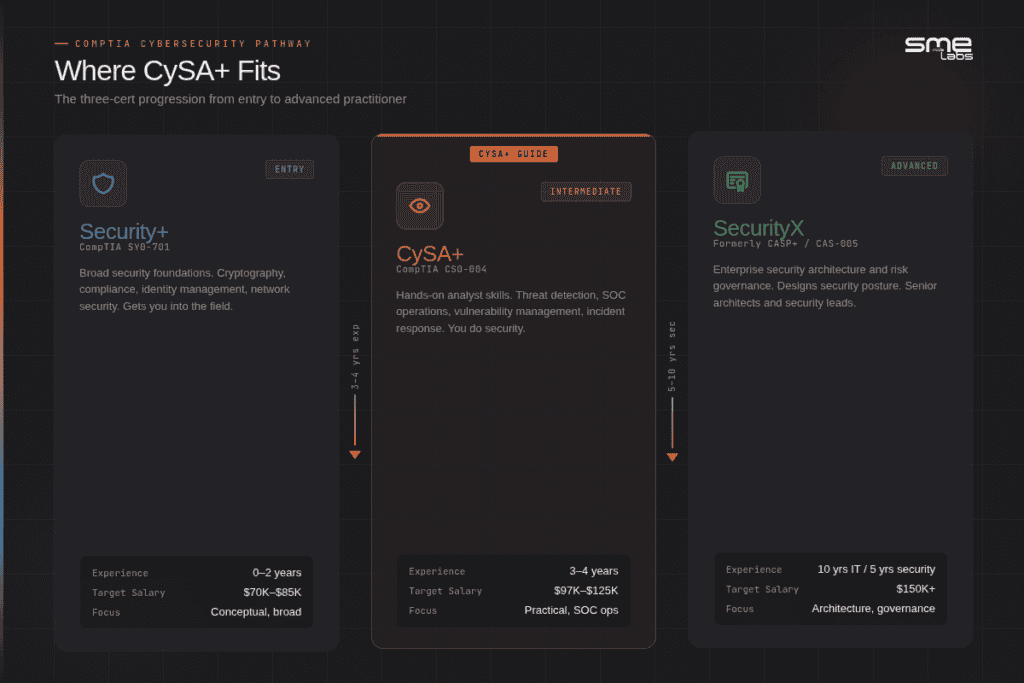Click '3–4 years' experience value
The height and width of the screenshot is (683, 1024).
pyautogui.click(x=594, y=571)
